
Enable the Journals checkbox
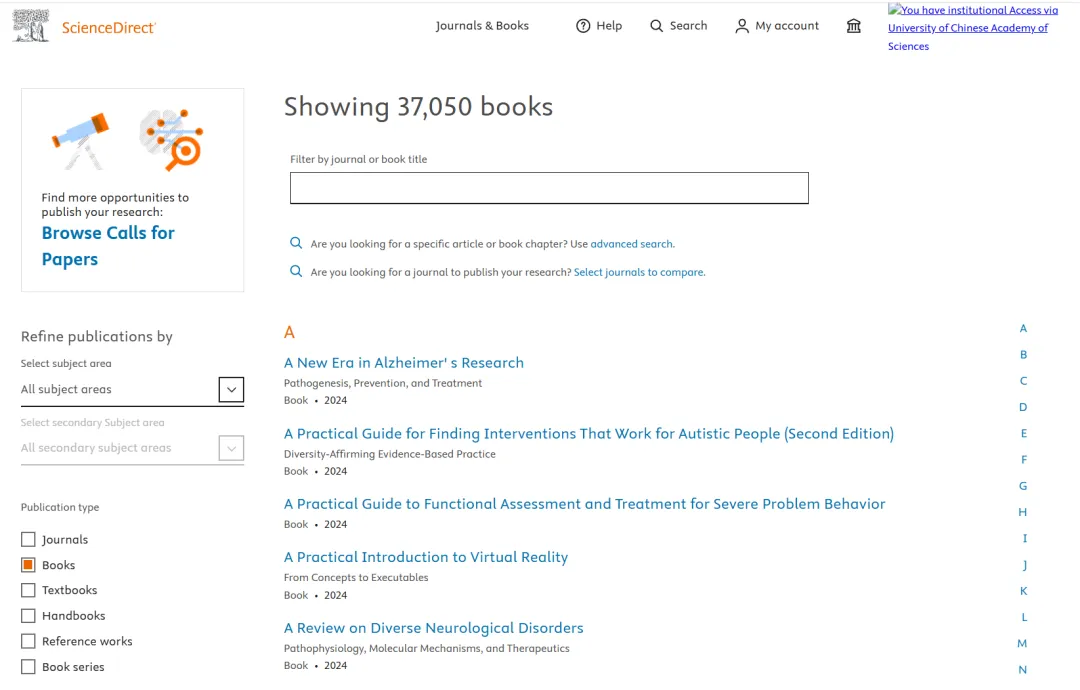pos(28,540)
